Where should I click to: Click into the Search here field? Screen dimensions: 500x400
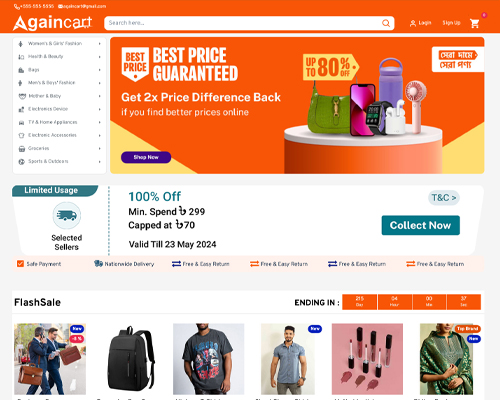pos(243,23)
